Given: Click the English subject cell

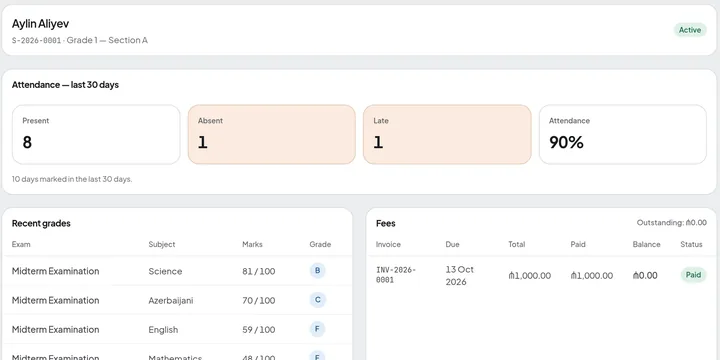Looking at the screenshot, I should [x=163, y=330].
